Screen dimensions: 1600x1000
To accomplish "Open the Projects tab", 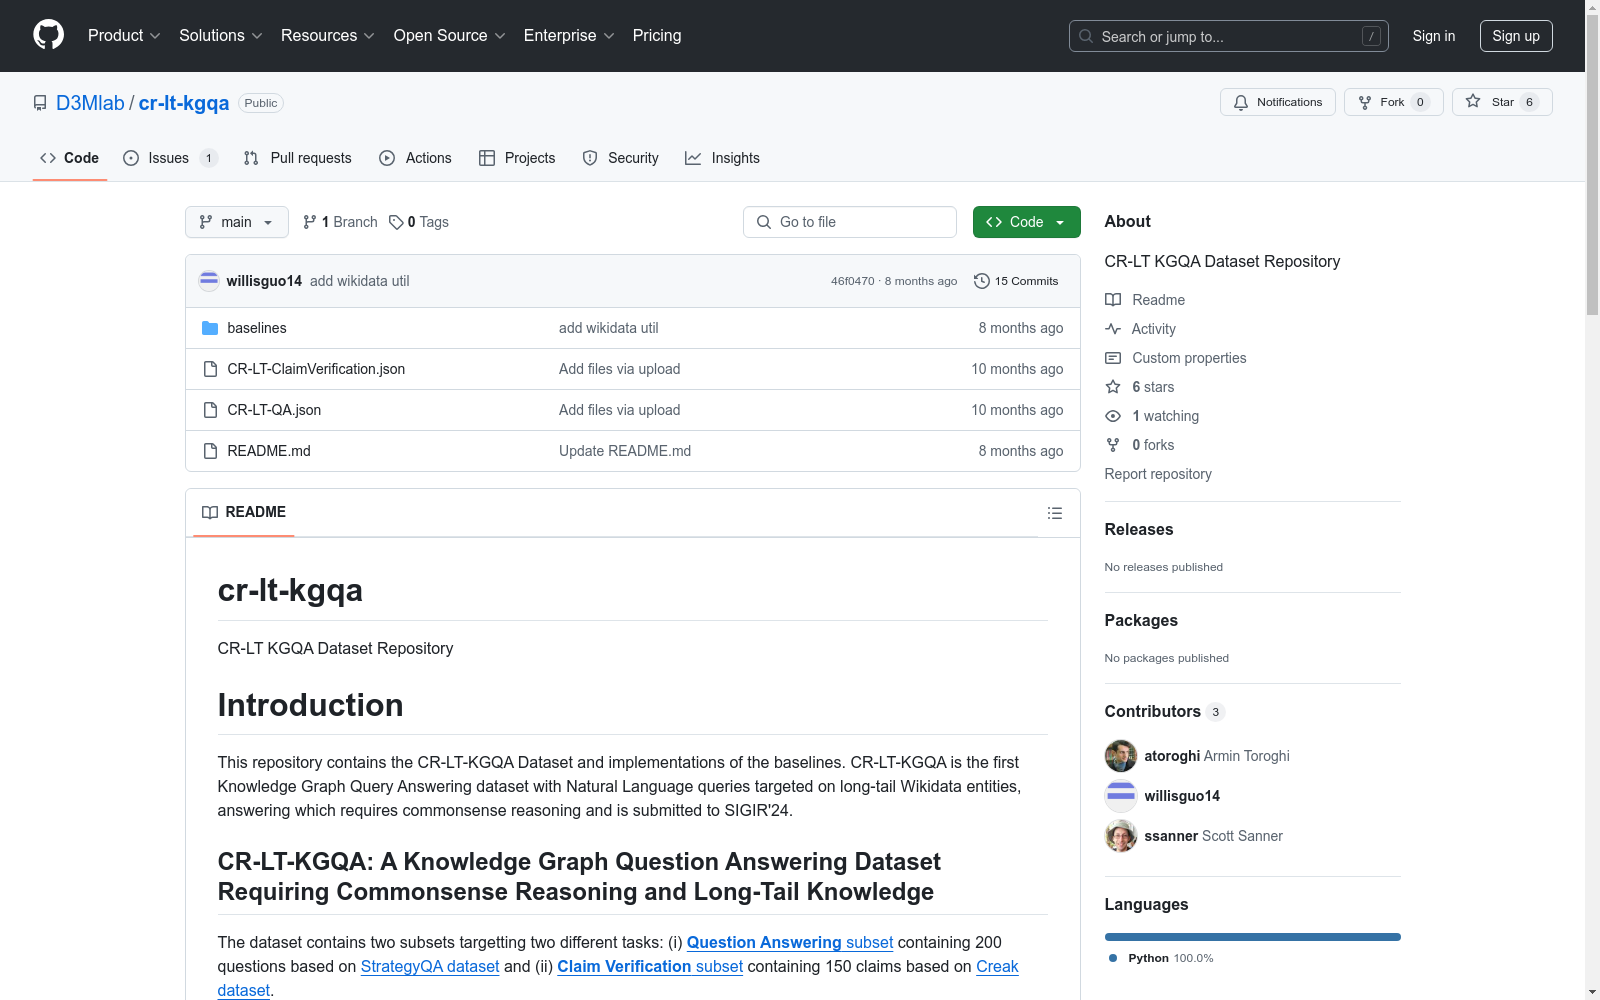I will [517, 158].
